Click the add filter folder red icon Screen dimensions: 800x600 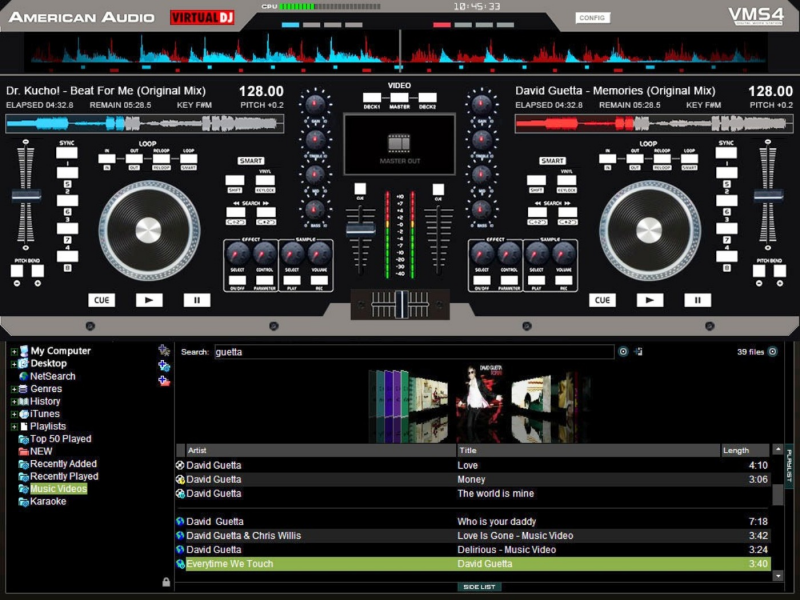pos(164,381)
